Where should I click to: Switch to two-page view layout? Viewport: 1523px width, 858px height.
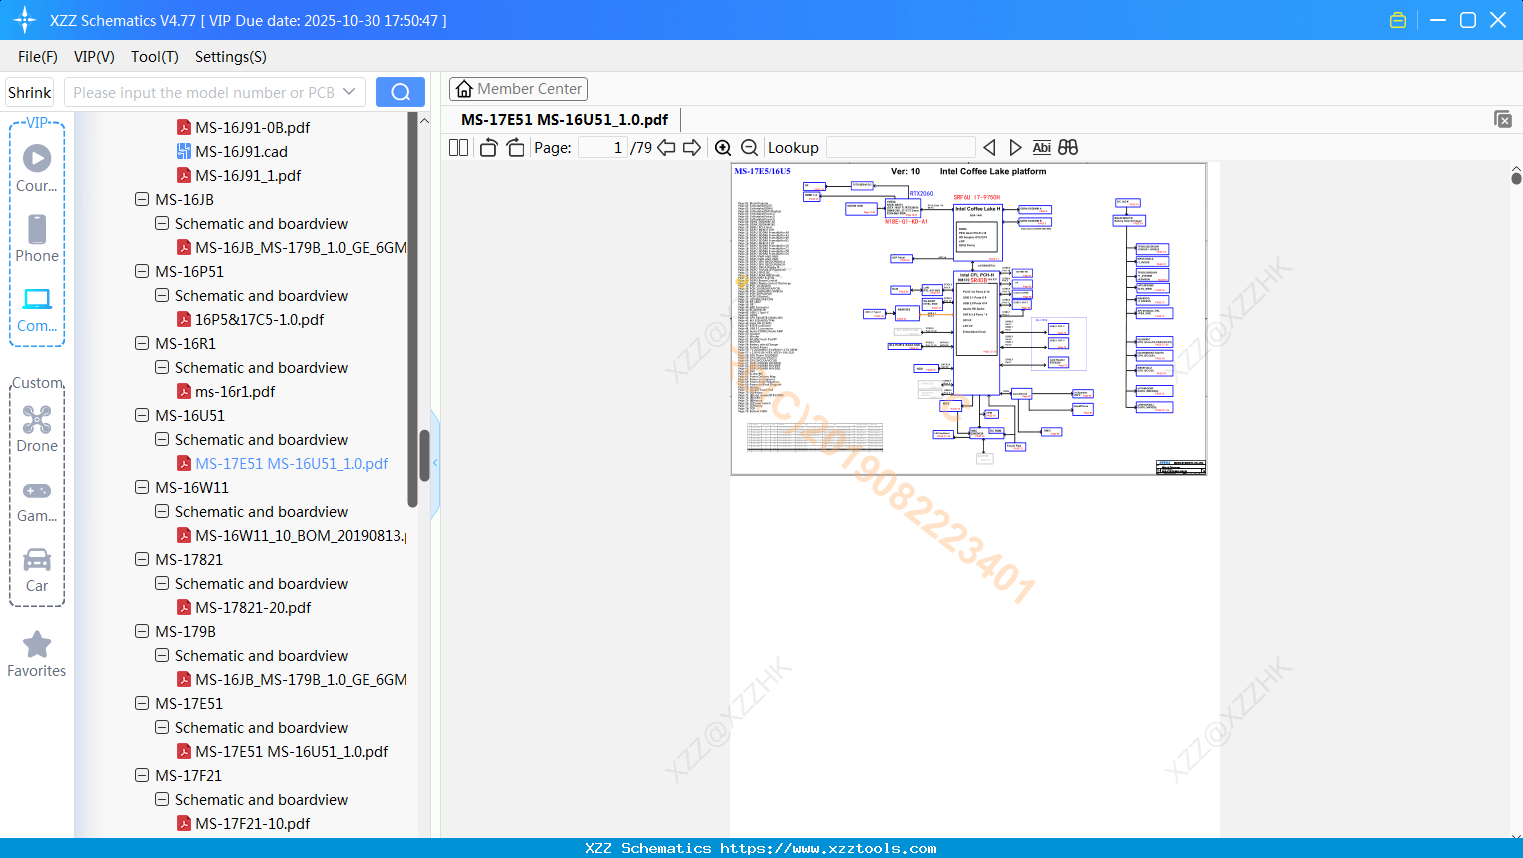coord(459,148)
